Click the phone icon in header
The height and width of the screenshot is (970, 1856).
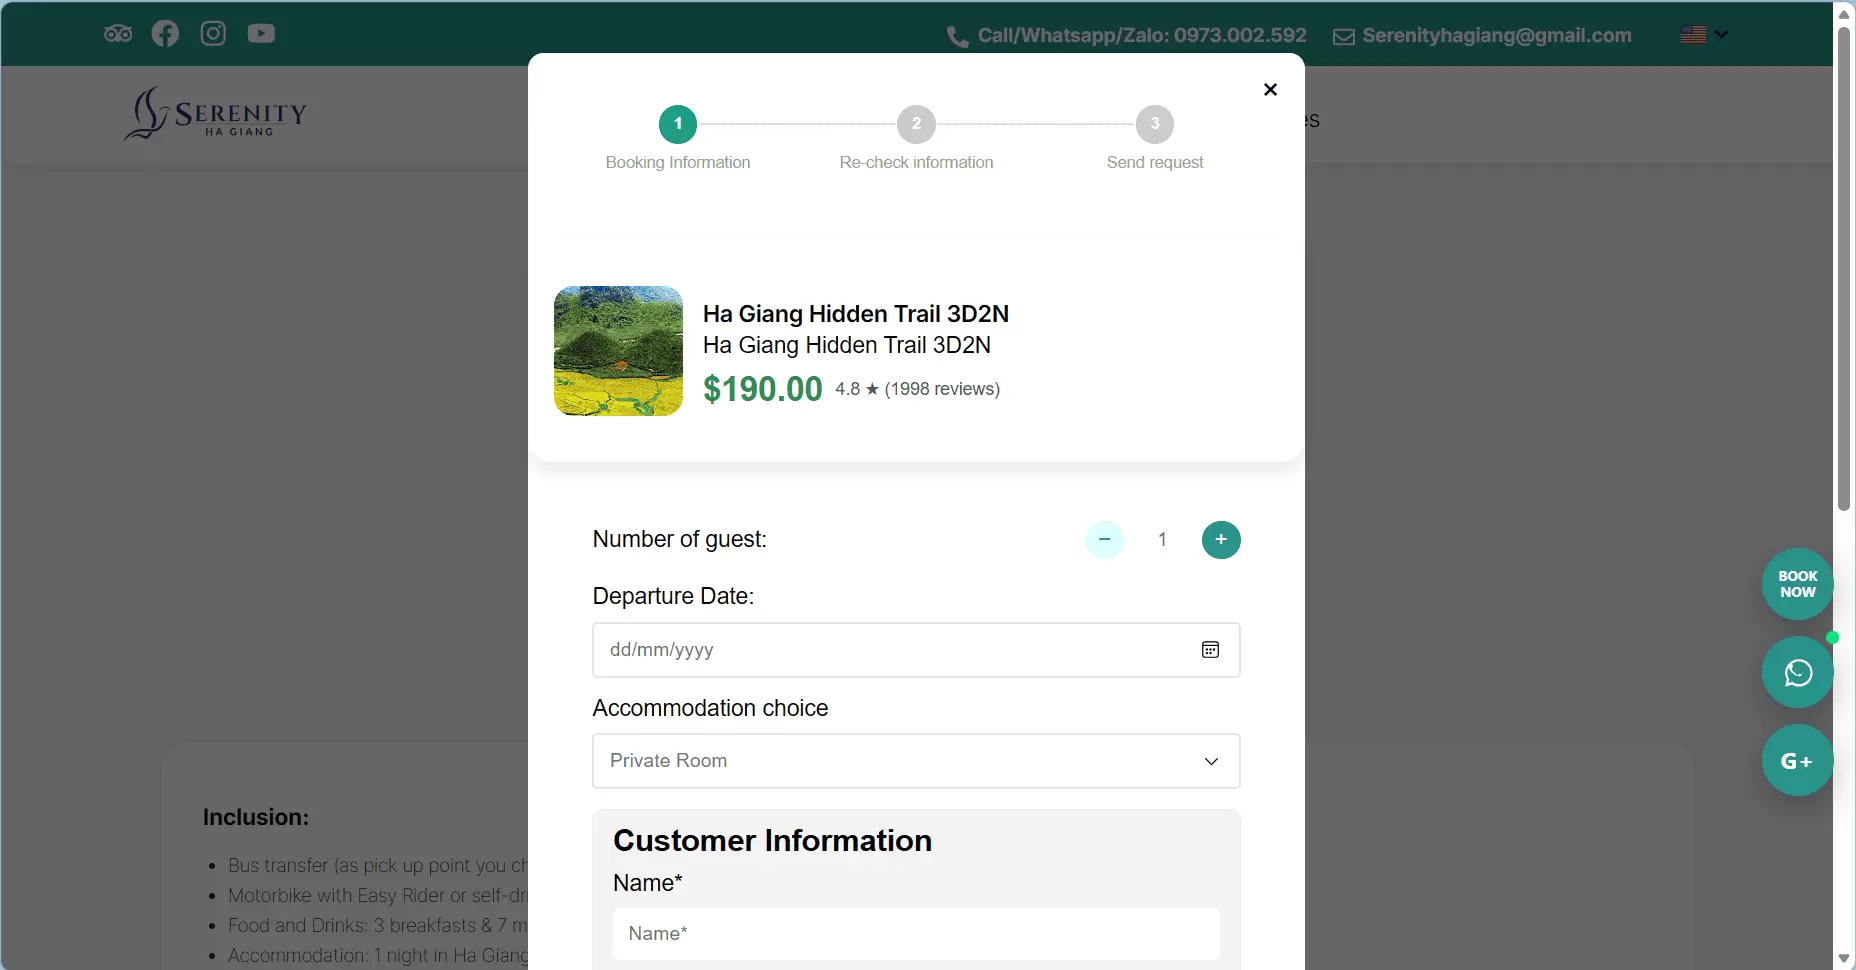957,37
